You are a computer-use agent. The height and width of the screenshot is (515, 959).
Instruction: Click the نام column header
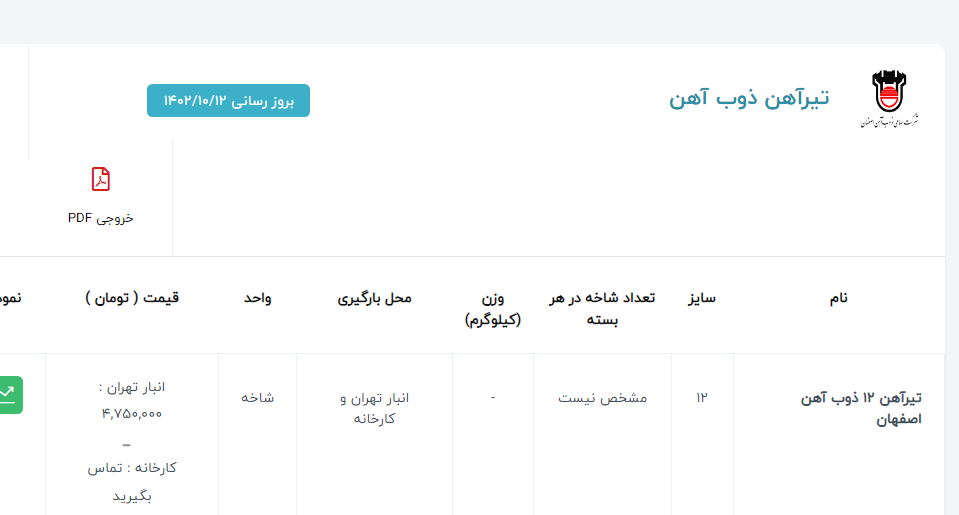pyautogui.click(x=838, y=298)
